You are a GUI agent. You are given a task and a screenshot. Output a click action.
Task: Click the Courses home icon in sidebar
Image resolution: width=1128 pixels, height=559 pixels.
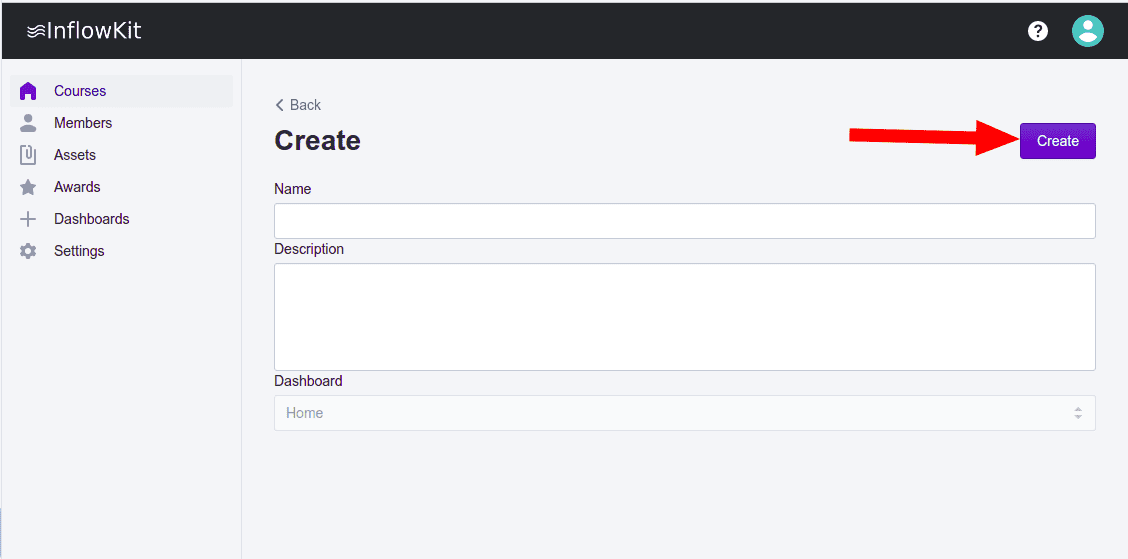point(28,91)
